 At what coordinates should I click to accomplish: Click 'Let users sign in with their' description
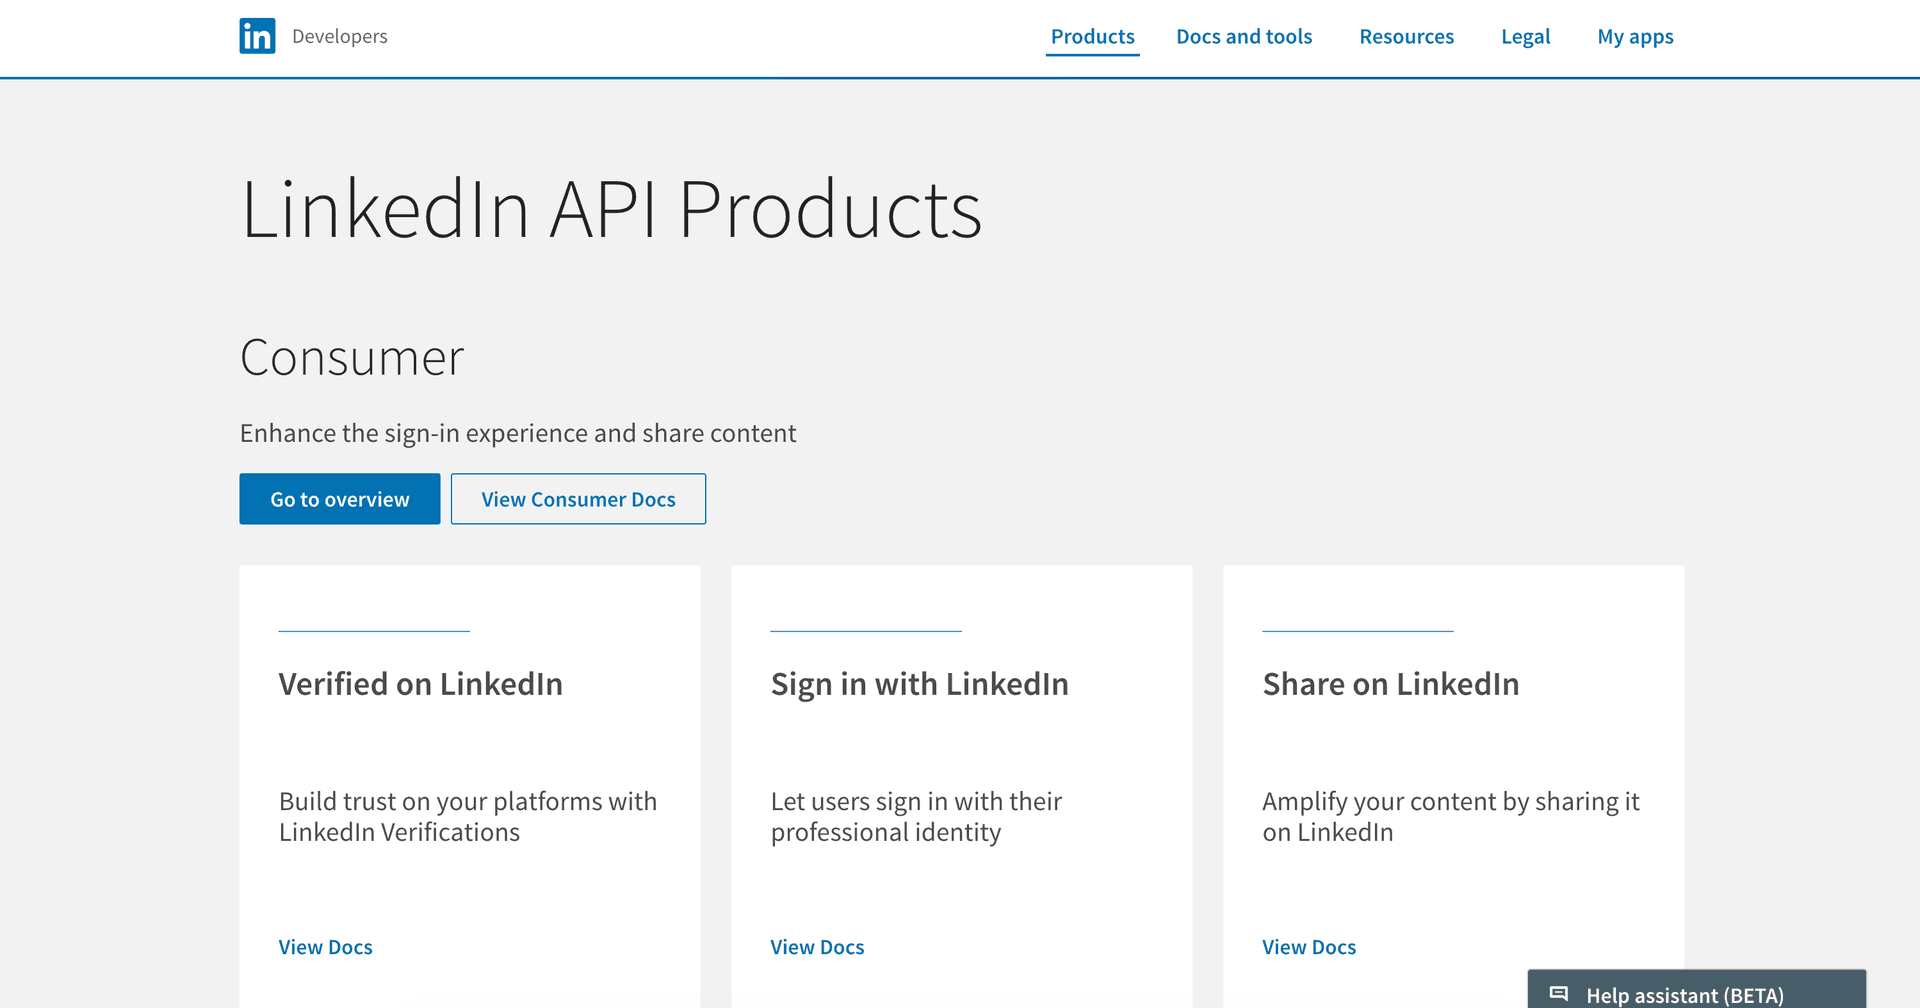point(916,817)
